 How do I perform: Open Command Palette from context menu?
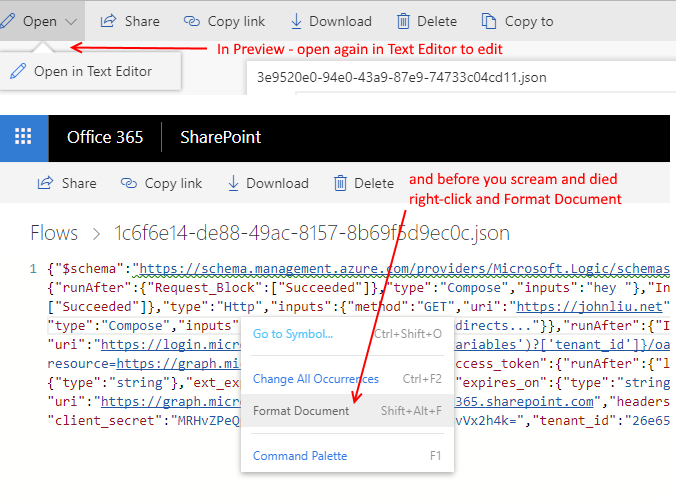(x=300, y=456)
